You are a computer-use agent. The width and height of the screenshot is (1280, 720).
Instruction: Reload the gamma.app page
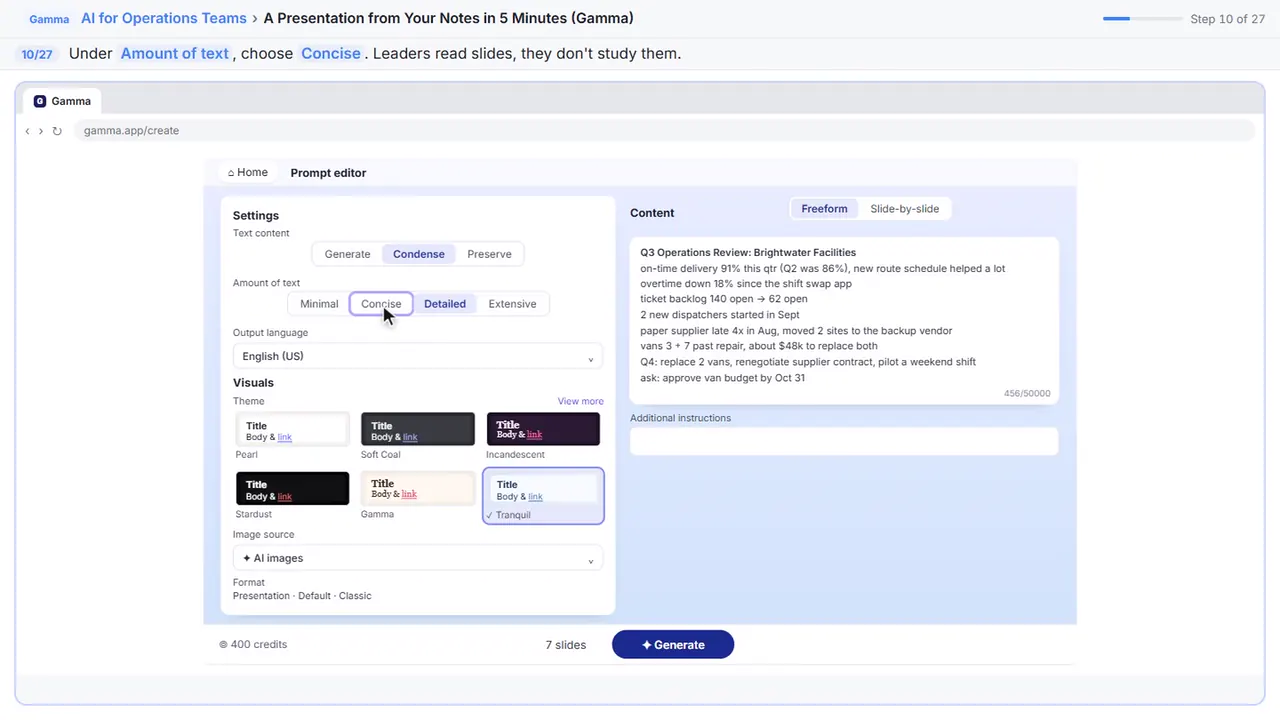(57, 131)
